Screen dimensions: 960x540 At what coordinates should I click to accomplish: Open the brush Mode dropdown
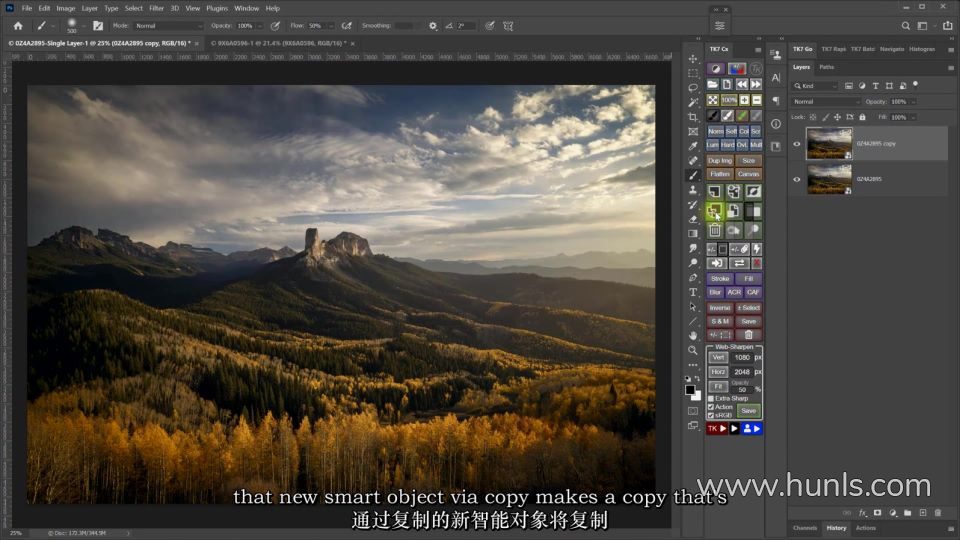pyautogui.click(x=168, y=26)
